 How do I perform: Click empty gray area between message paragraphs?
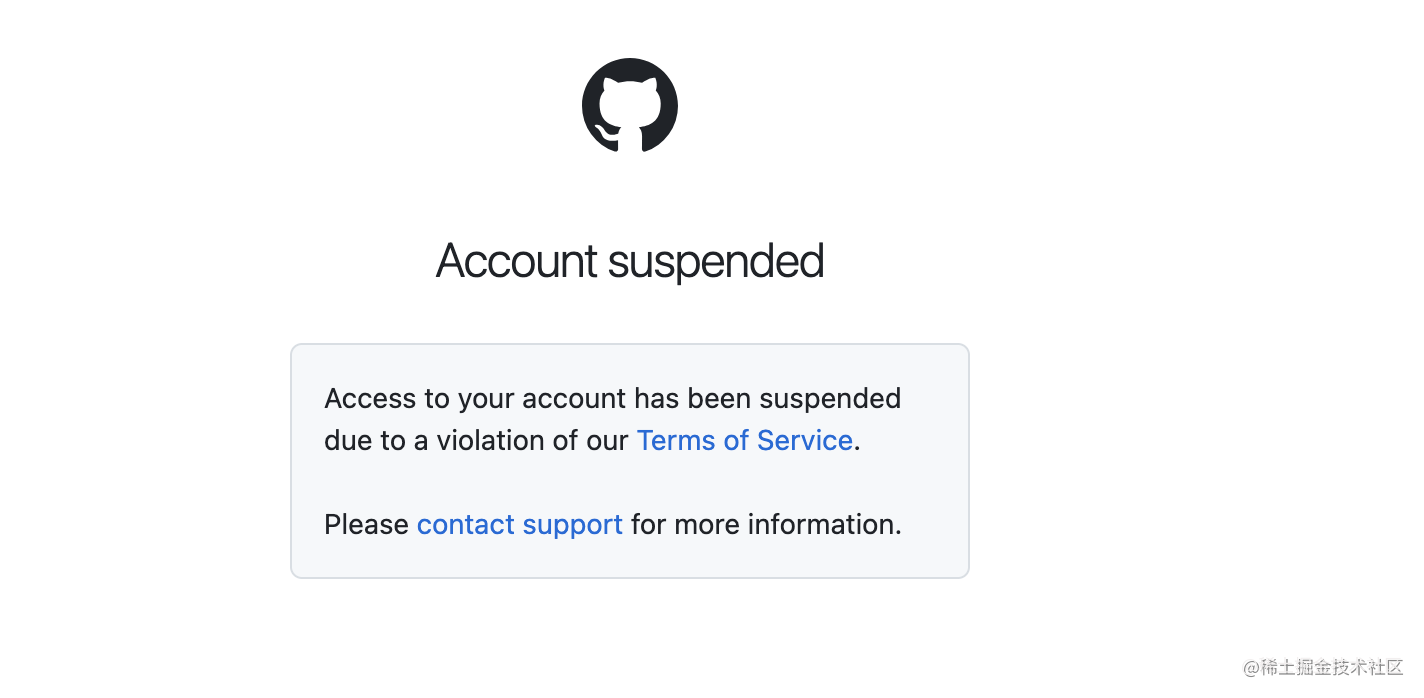pos(630,483)
